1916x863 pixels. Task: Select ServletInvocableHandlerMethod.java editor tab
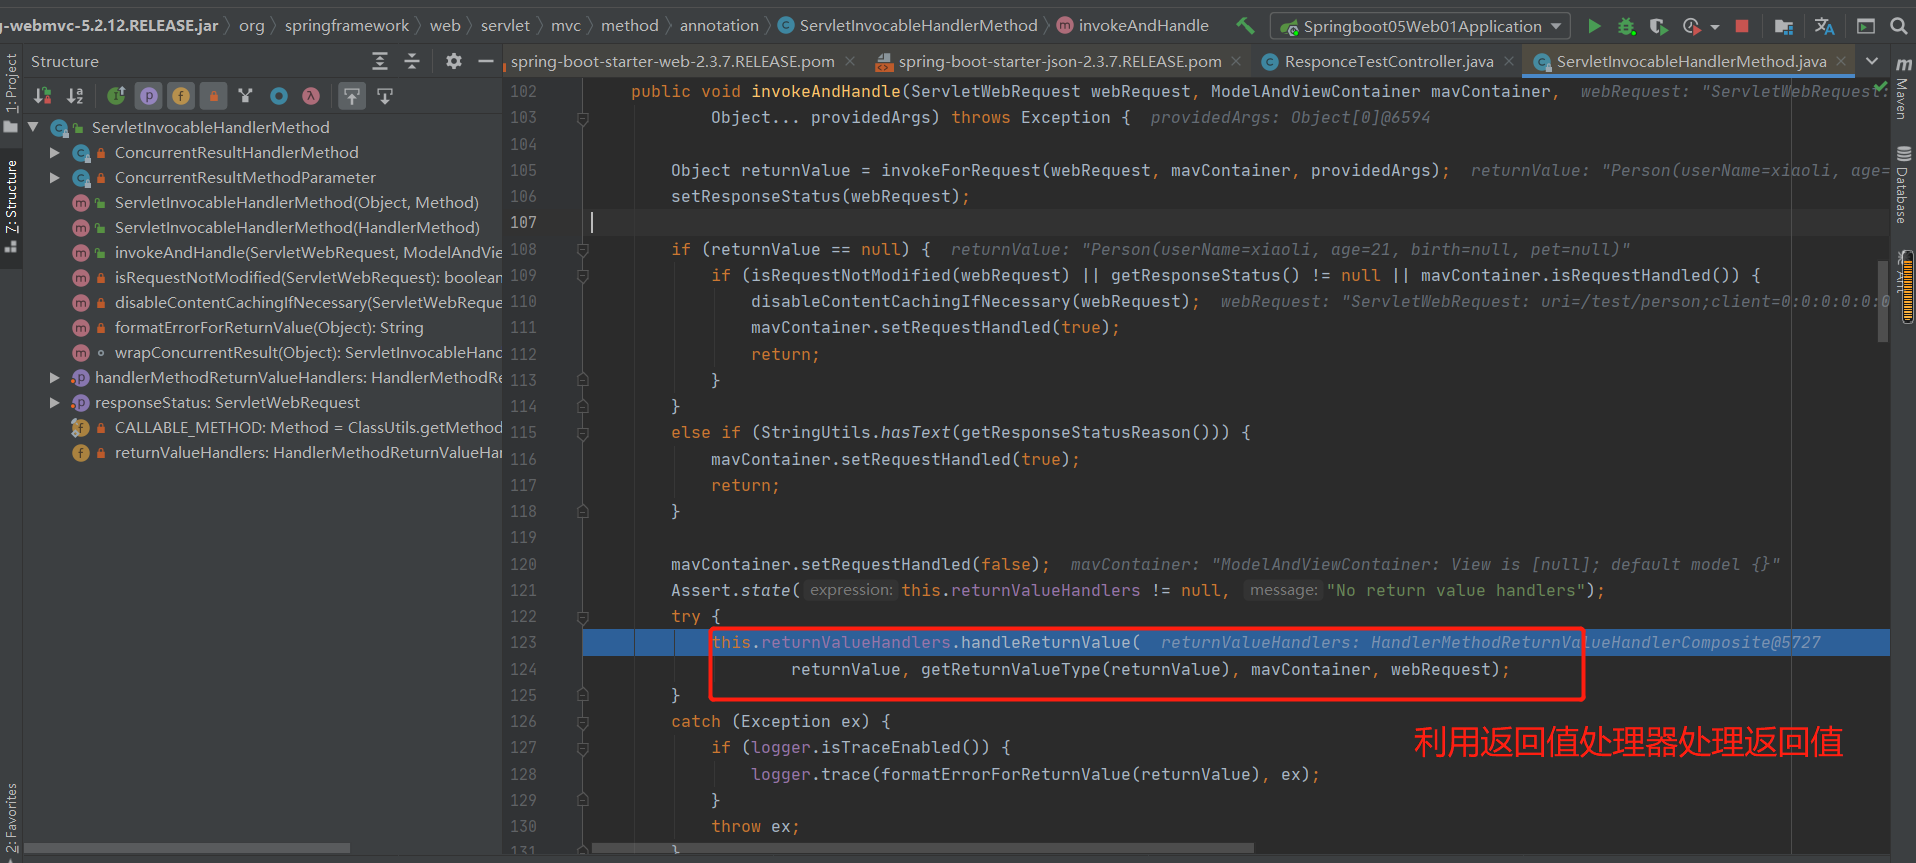(x=1690, y=61)
